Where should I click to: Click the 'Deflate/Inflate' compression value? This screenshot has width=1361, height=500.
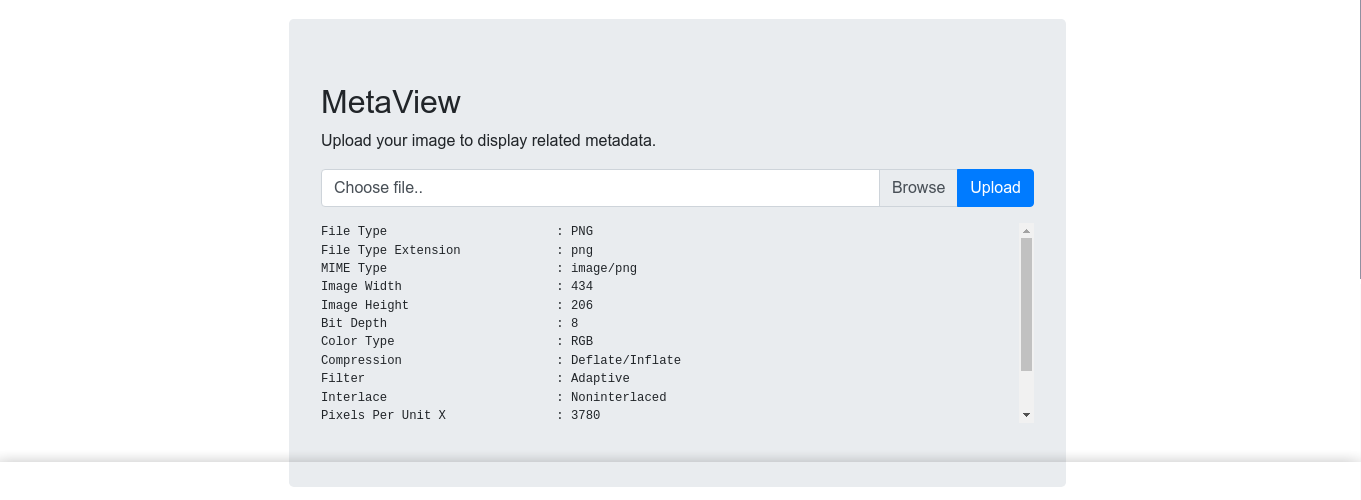click(625, 360)
